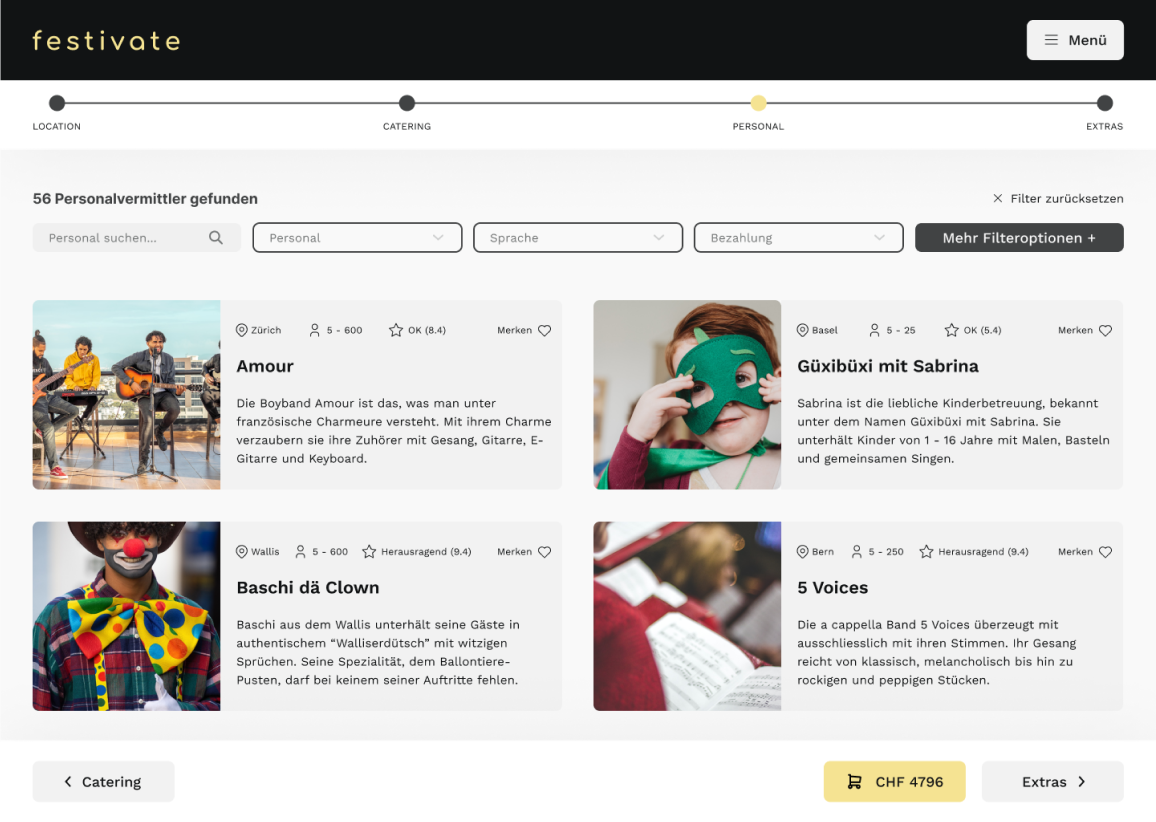Click the magnifier icon in search field

coord(216,238)
